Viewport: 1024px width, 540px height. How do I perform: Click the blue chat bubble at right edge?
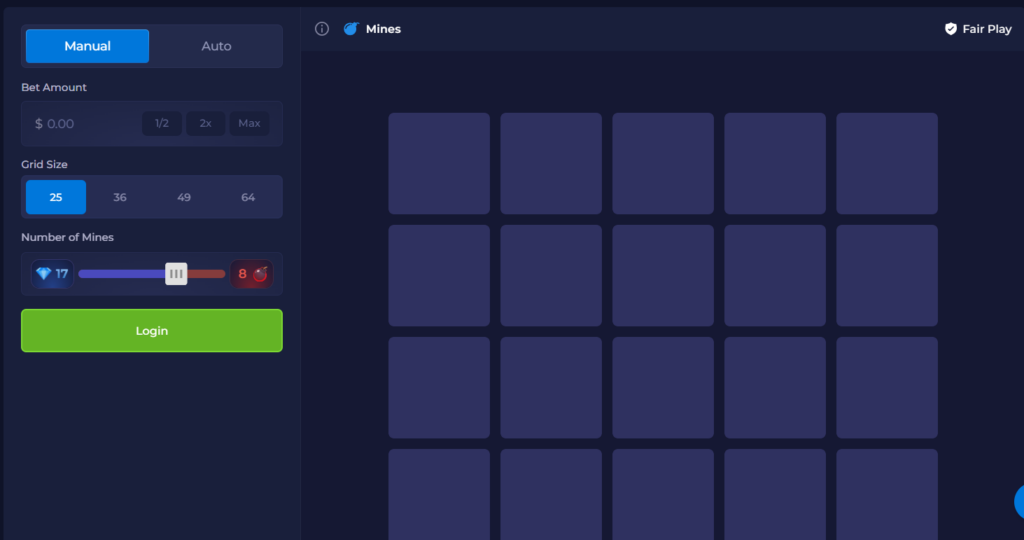(1018, 501)
